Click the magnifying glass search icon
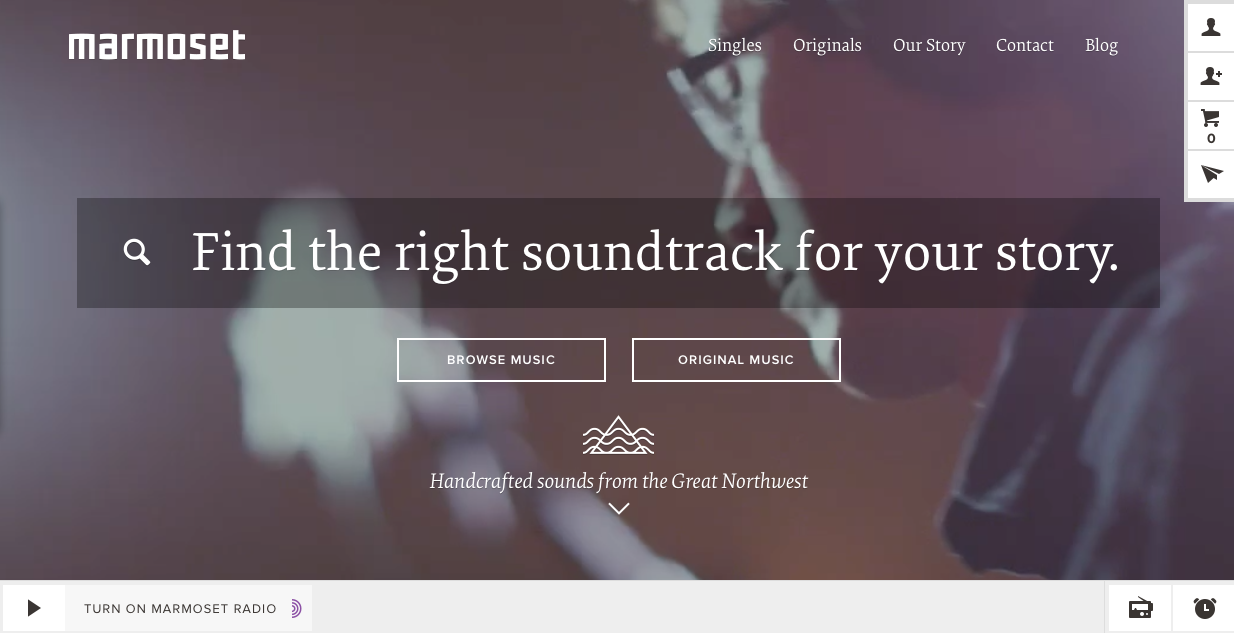Screen dimensions: 1234x633 137,252
